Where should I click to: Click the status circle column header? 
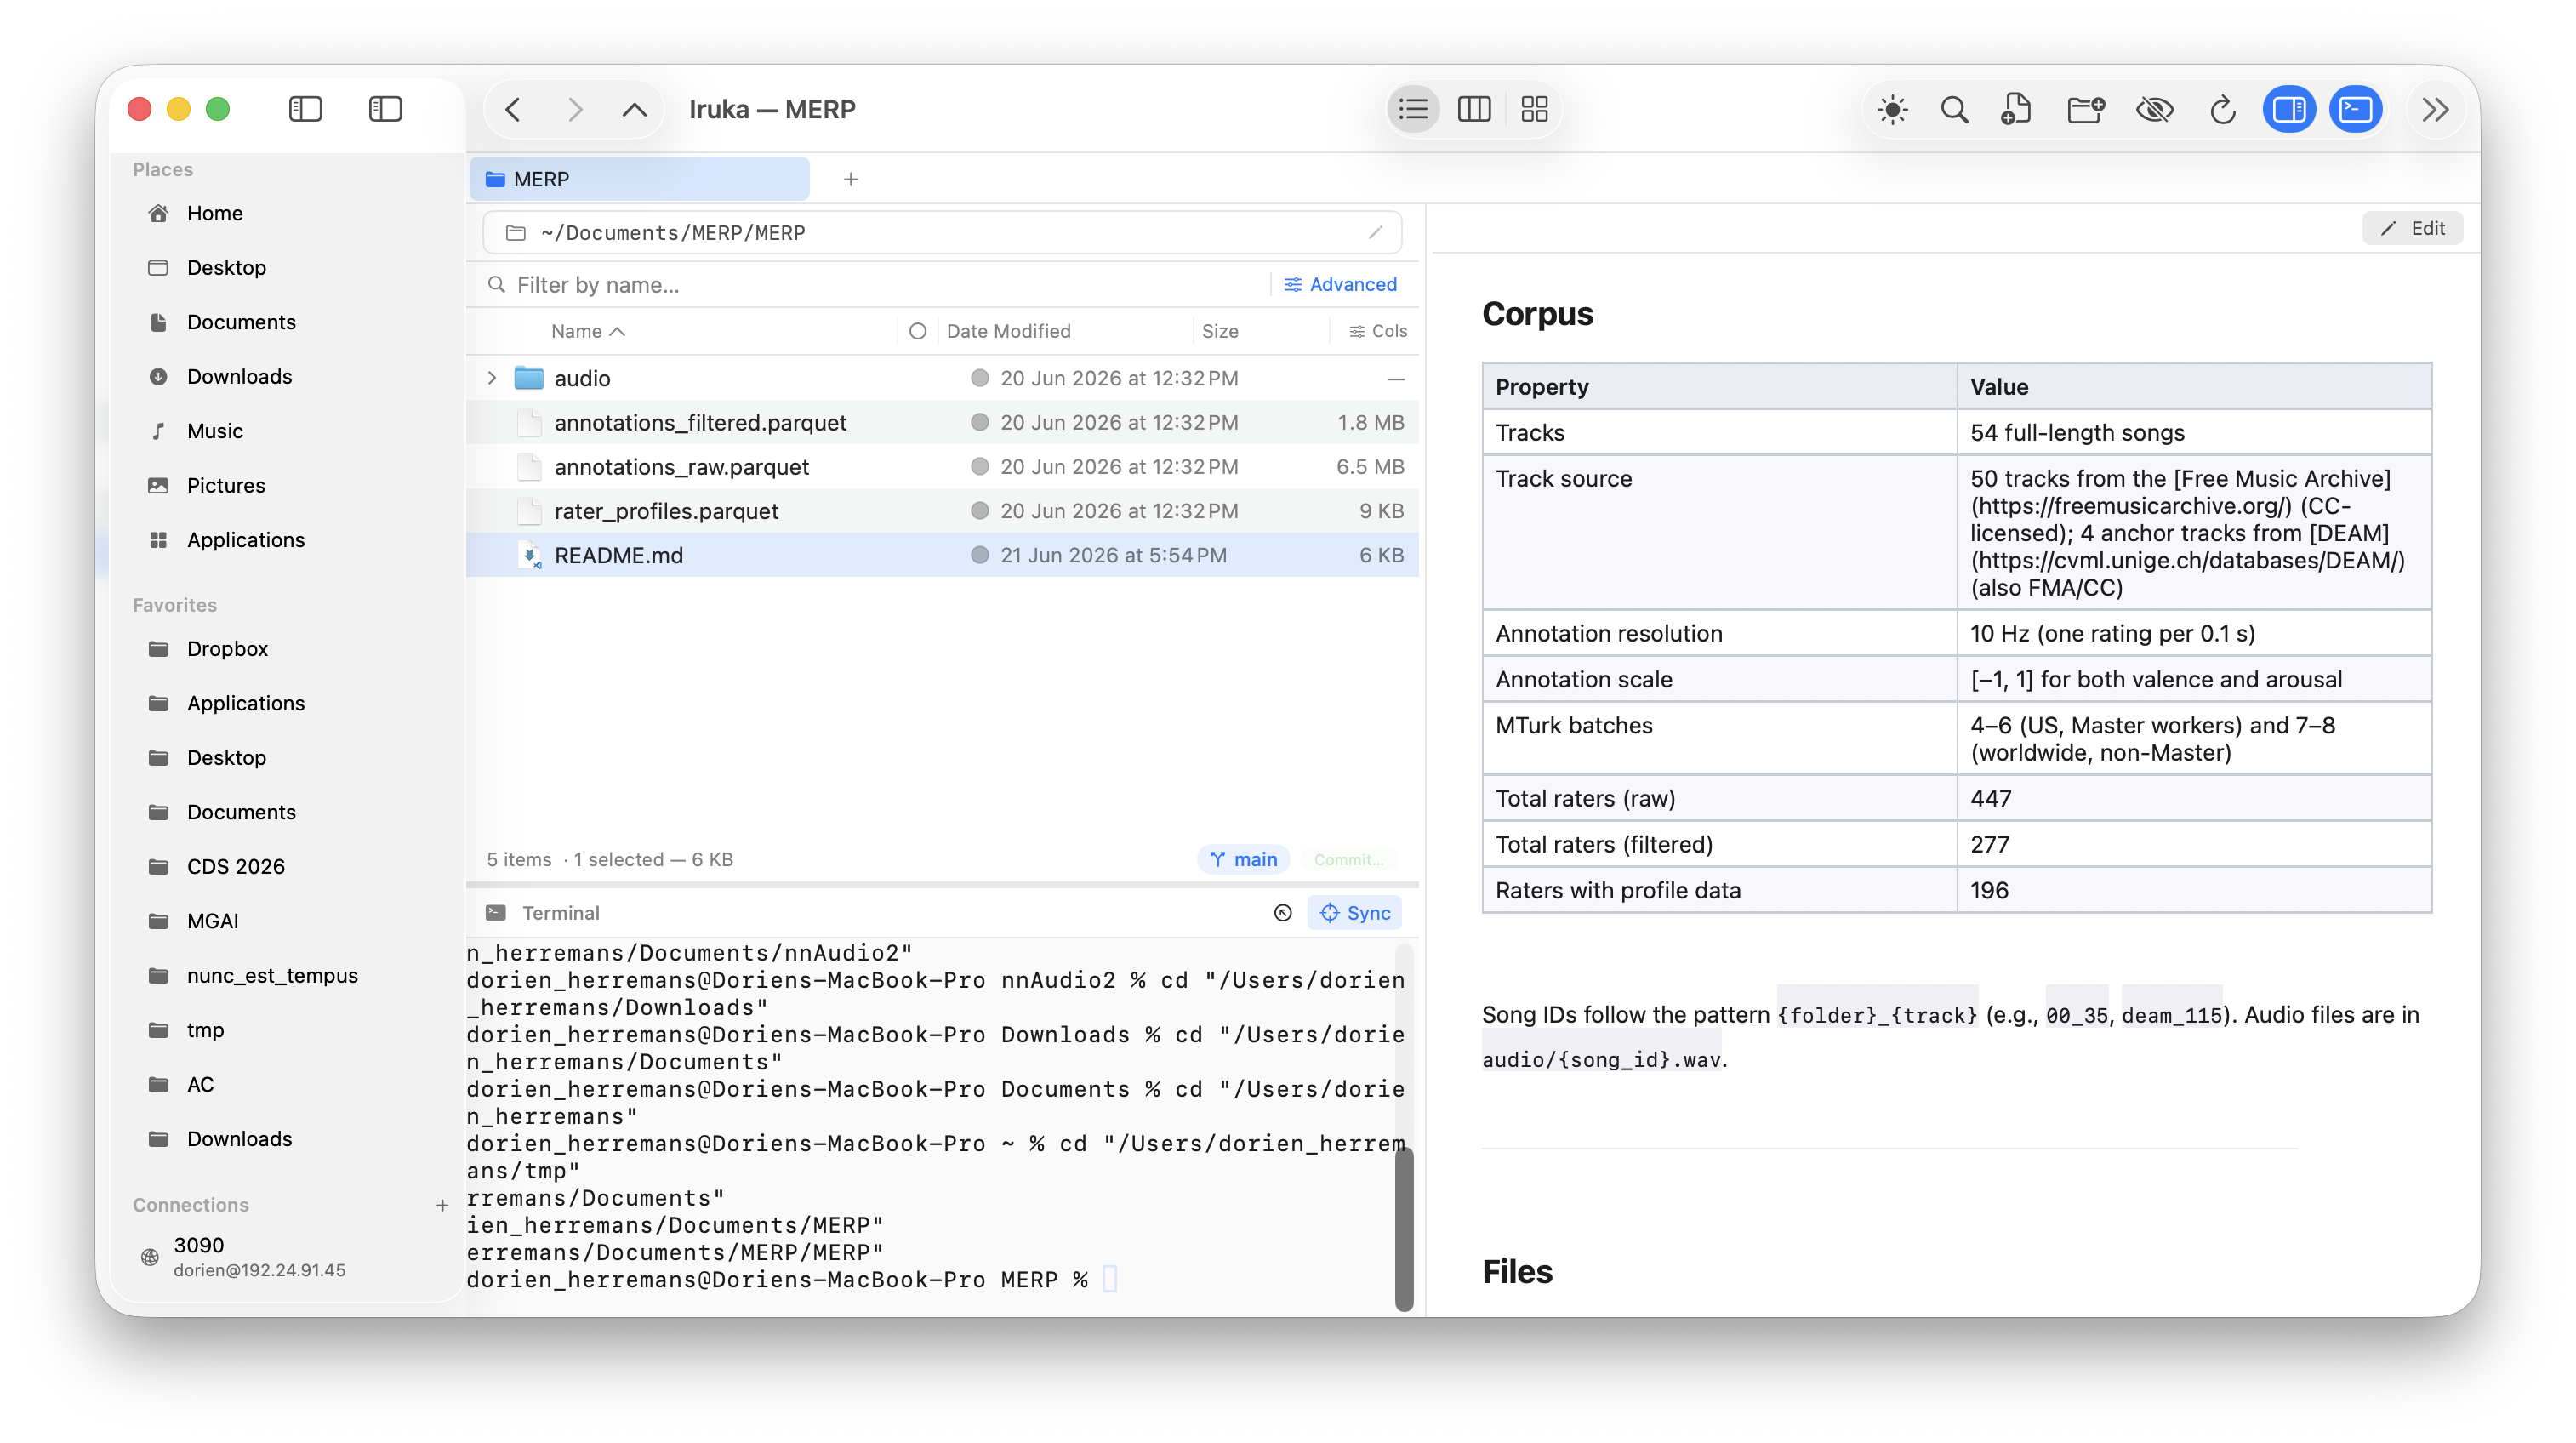pos(917,331)
